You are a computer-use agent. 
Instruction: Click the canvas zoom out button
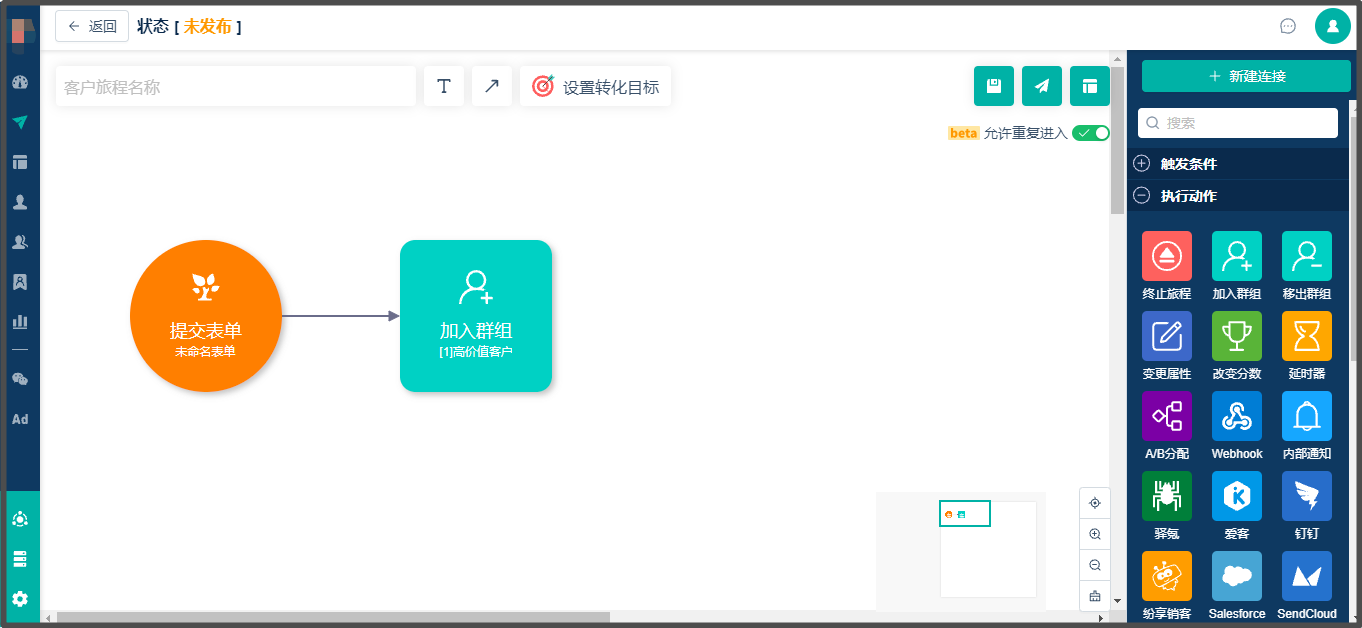[1095, 565]
